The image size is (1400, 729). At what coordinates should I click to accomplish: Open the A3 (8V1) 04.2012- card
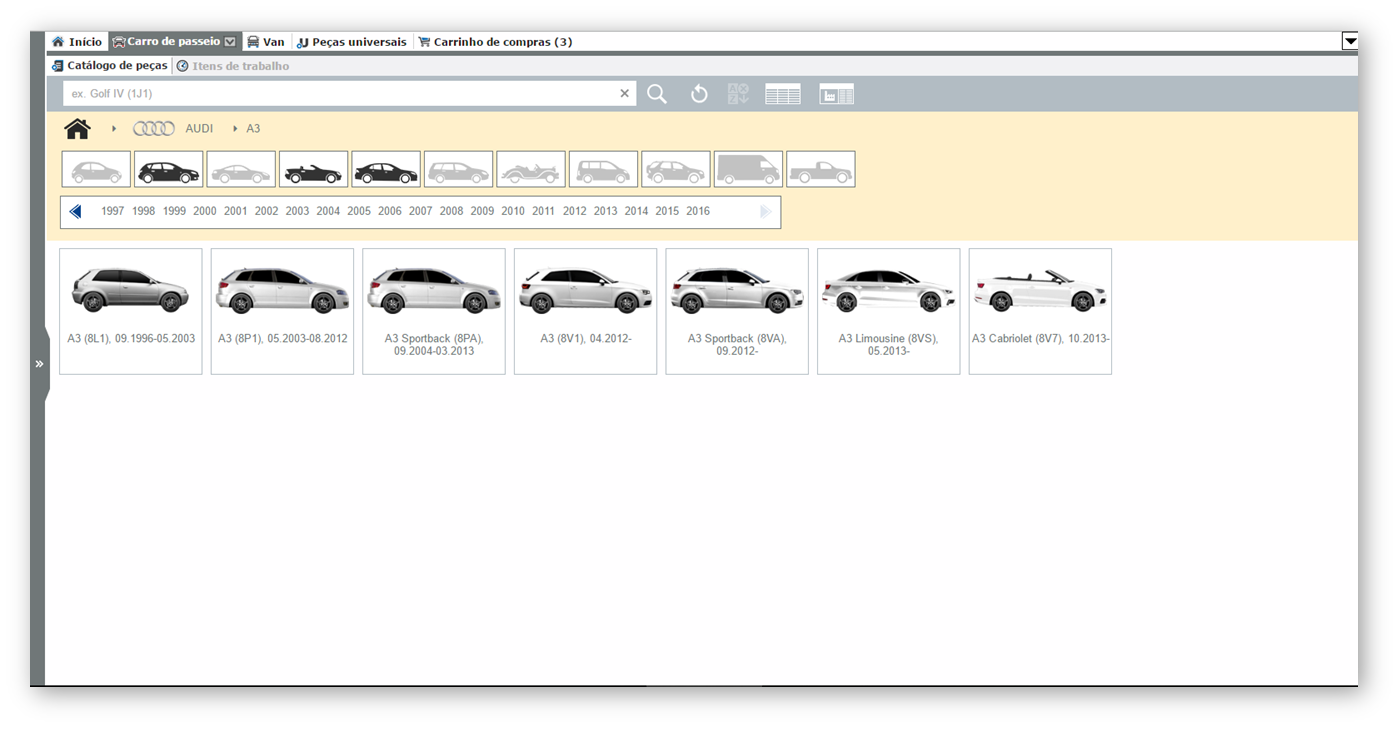[586, 312]
